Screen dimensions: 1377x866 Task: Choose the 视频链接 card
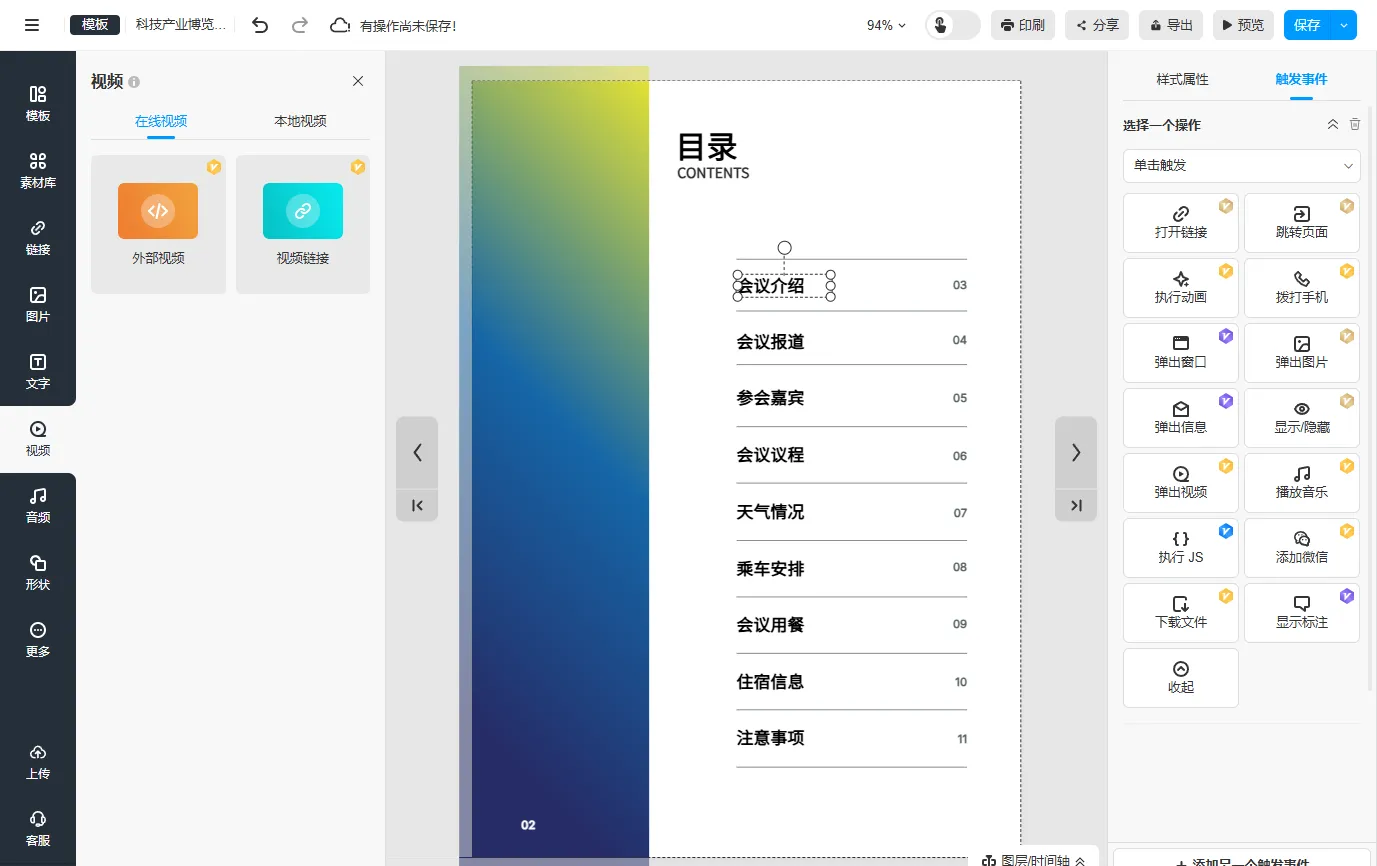pos(303,224)
